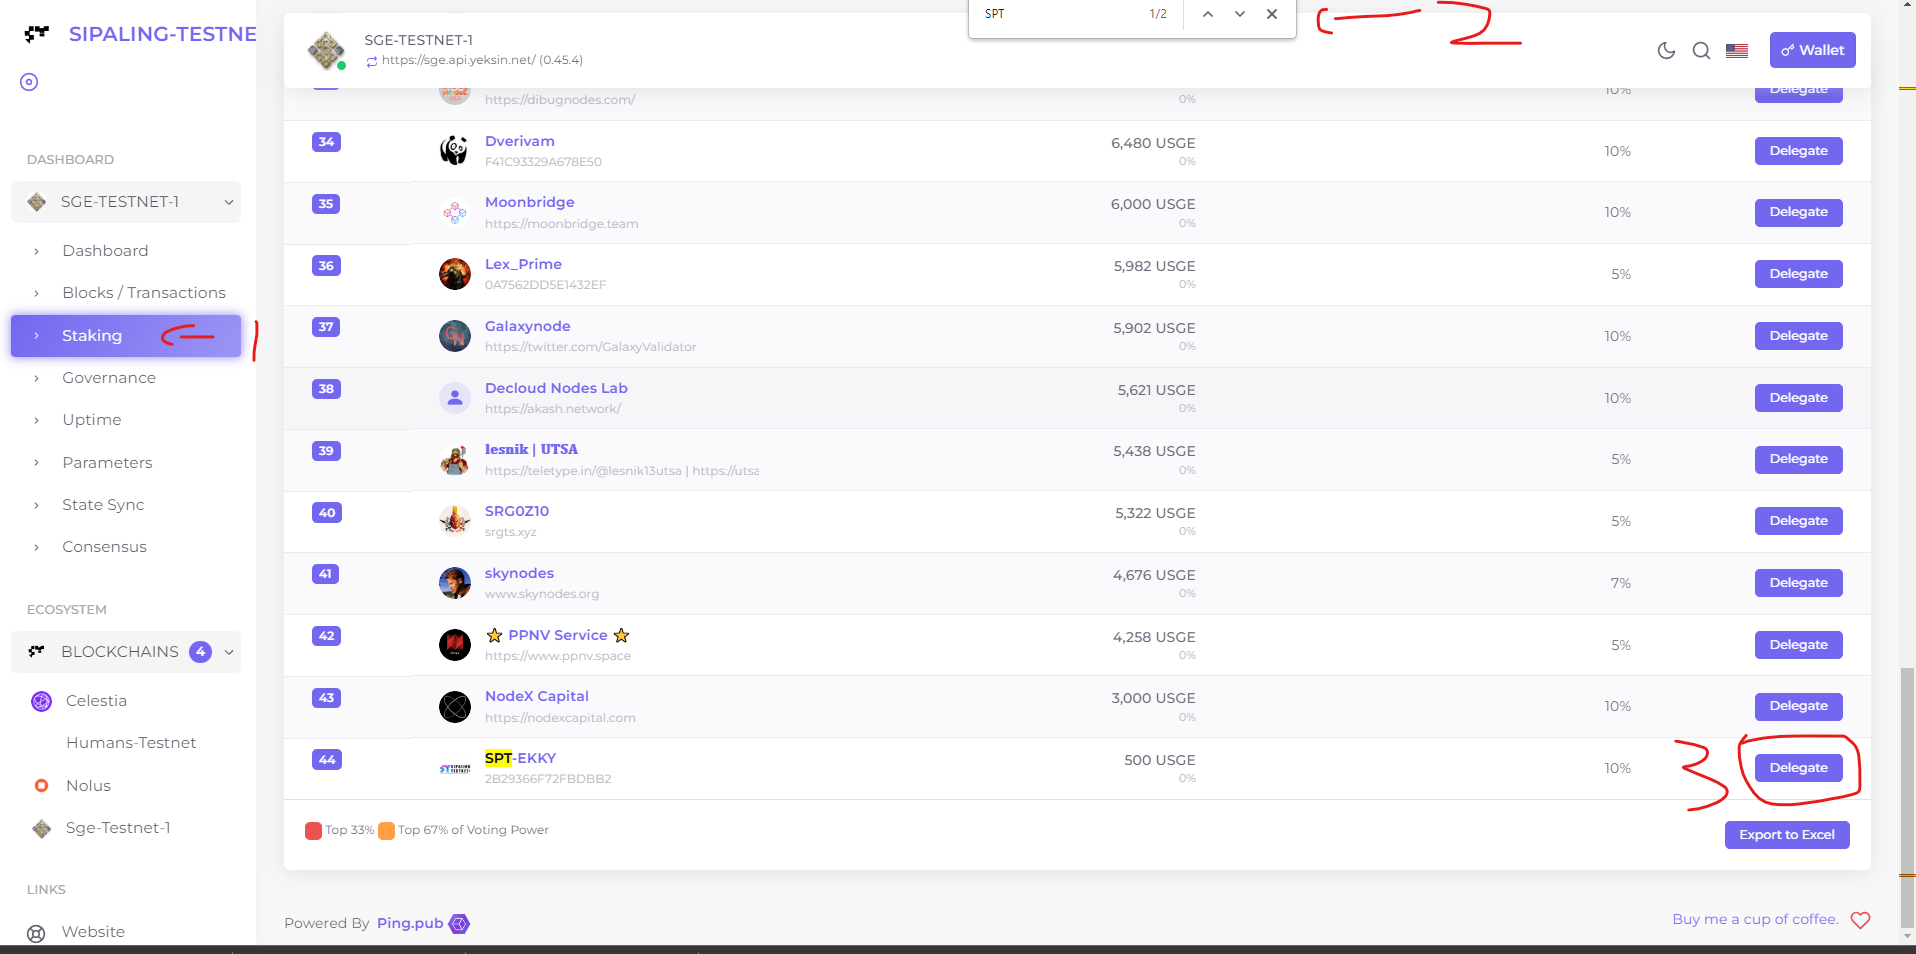Click the Wallet button
The height and width of the screenshot is (954, 1916).
1812,50
